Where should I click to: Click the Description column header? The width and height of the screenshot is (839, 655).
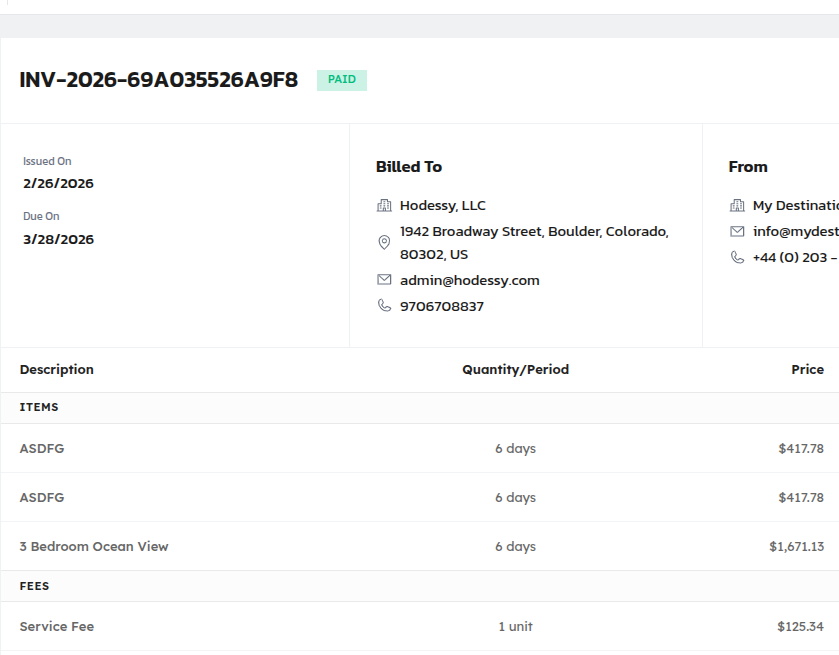pos(57,370)
